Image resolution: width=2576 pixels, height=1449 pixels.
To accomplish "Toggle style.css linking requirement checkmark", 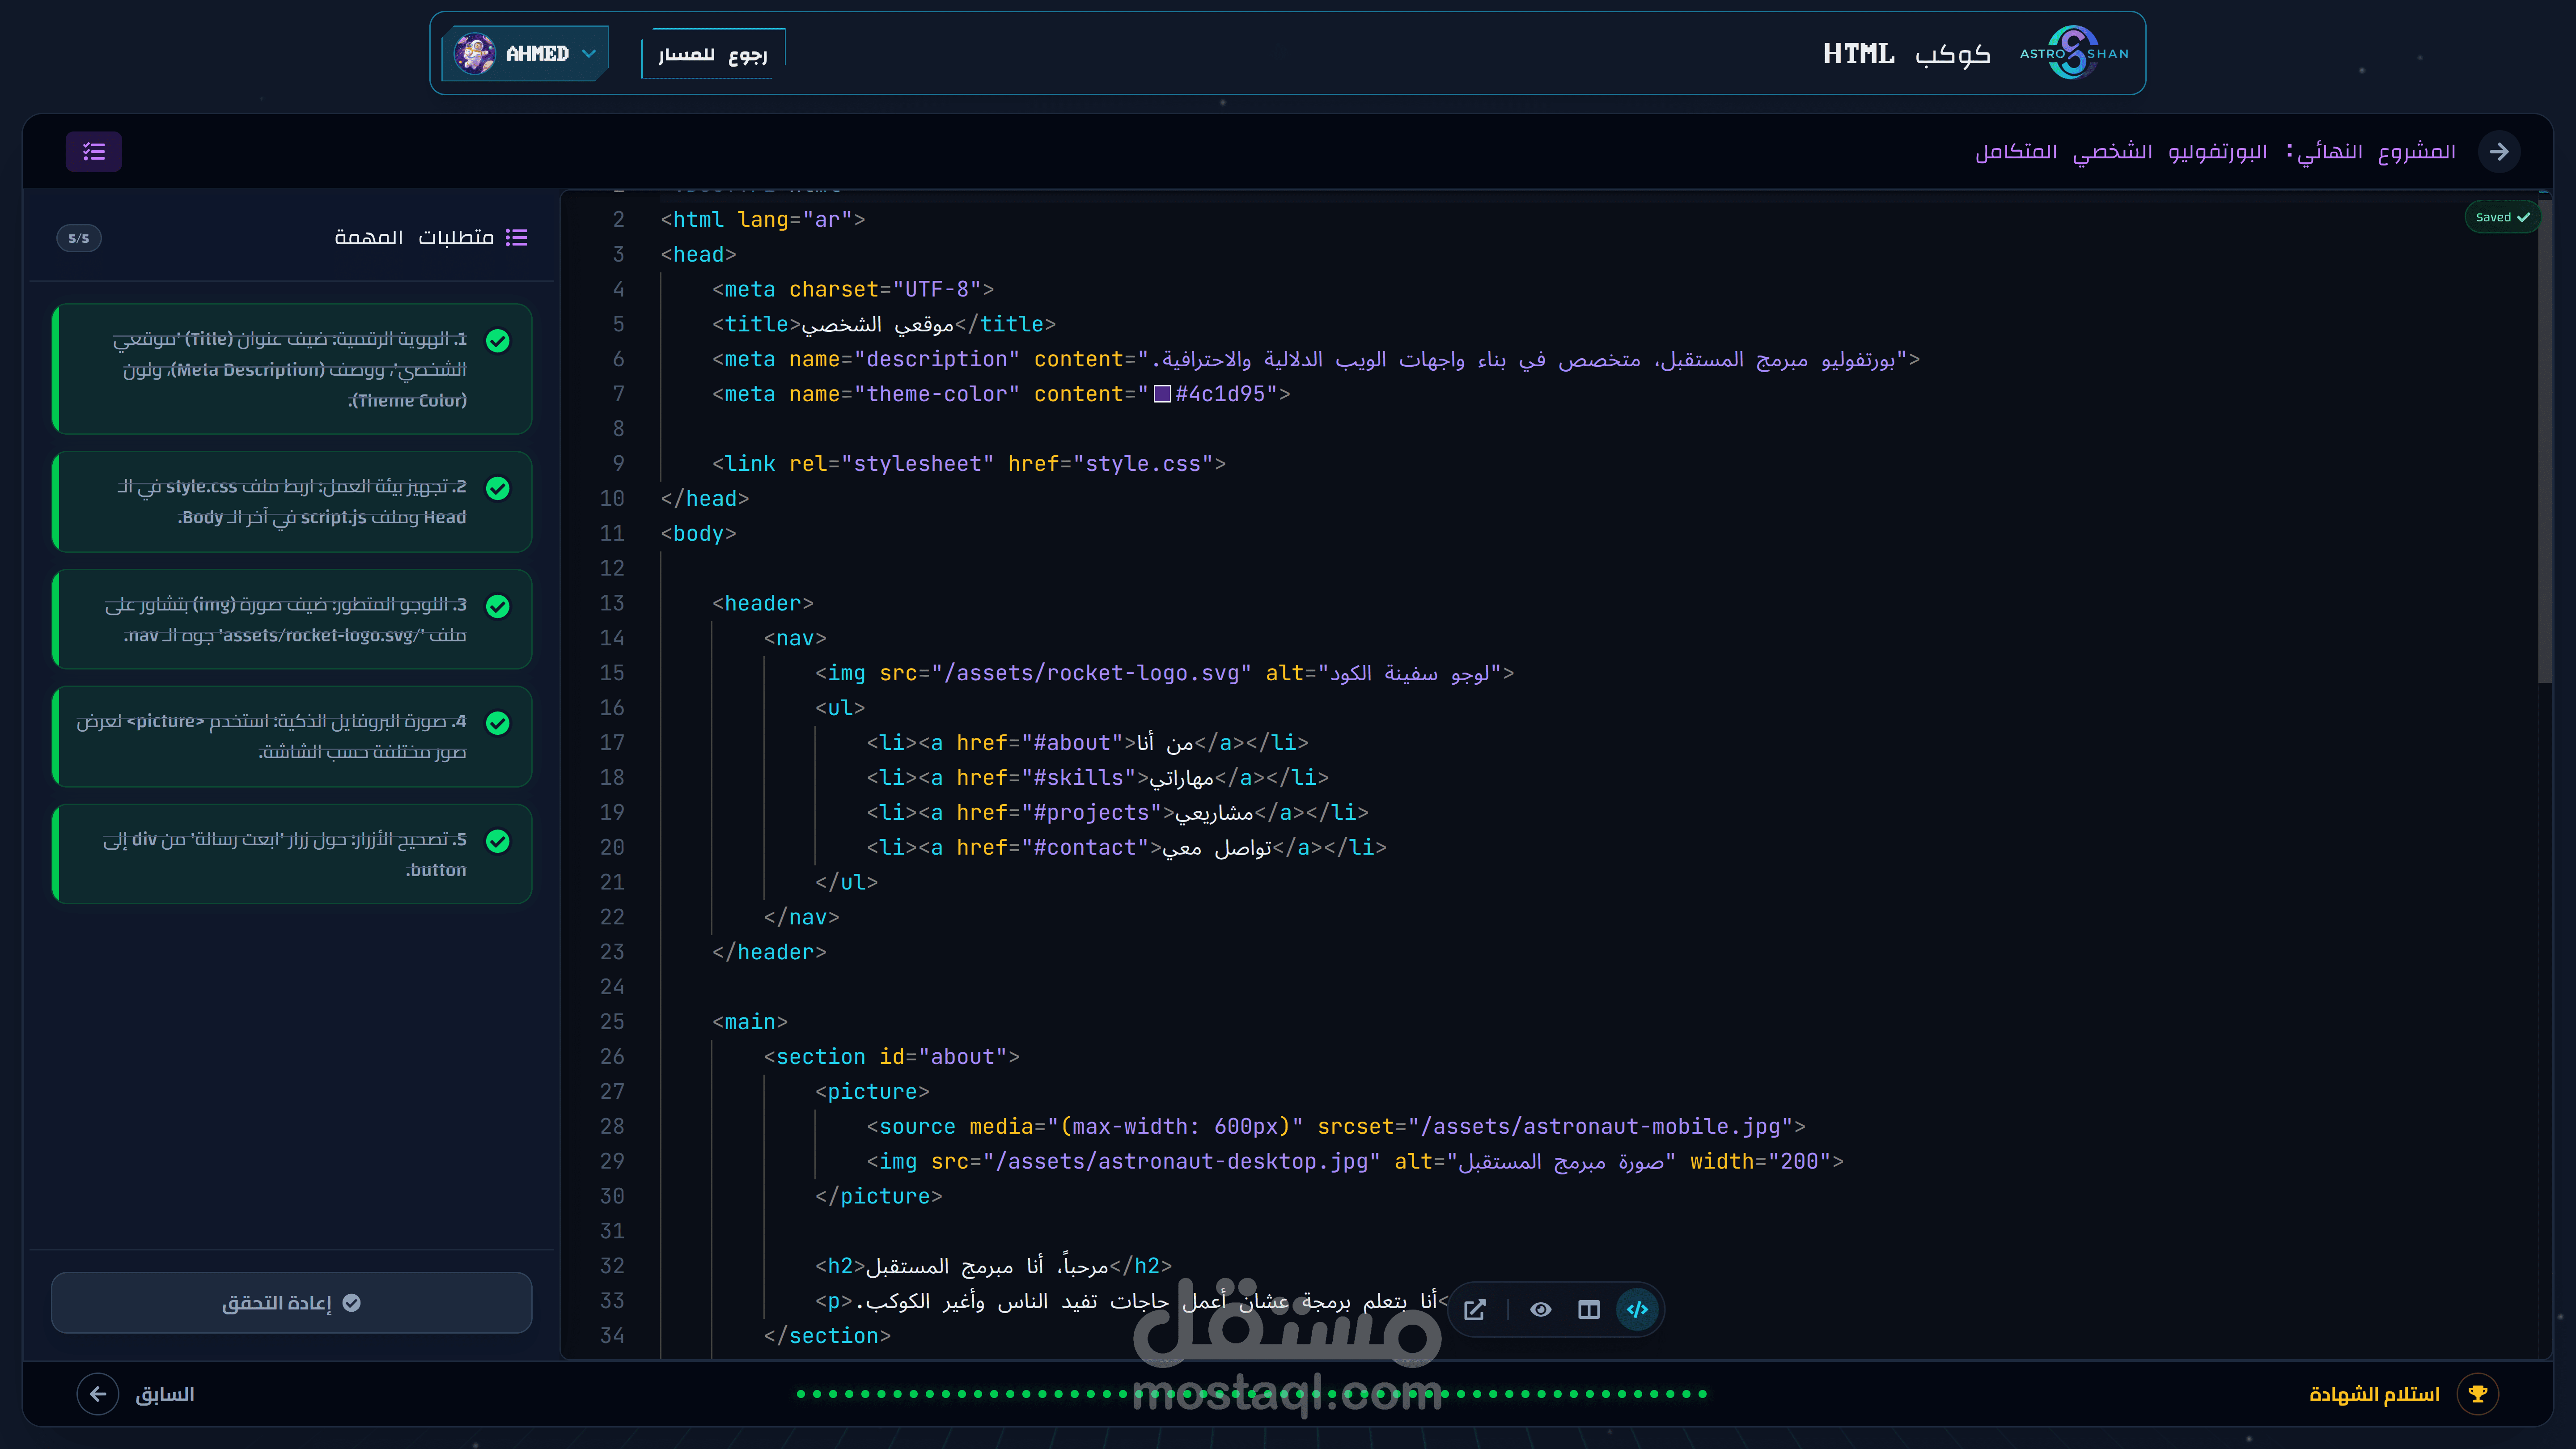I will coord(498,488).
